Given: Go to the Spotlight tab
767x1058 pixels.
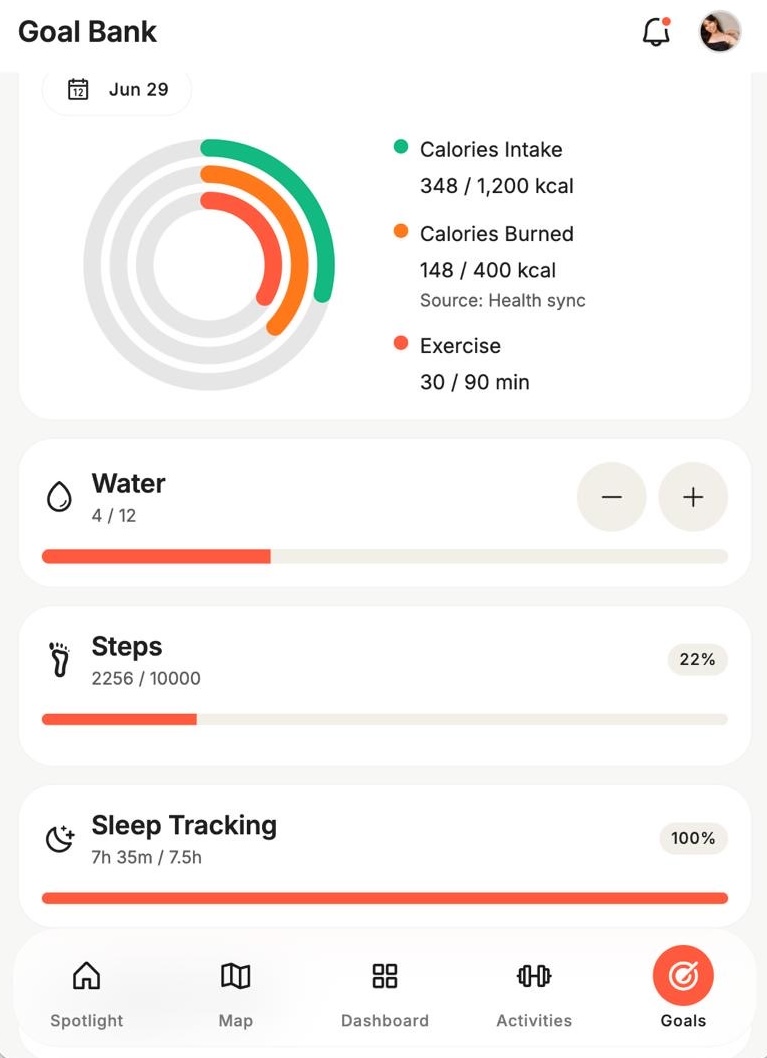Looking at the screenshot, I should click(86, 995).
